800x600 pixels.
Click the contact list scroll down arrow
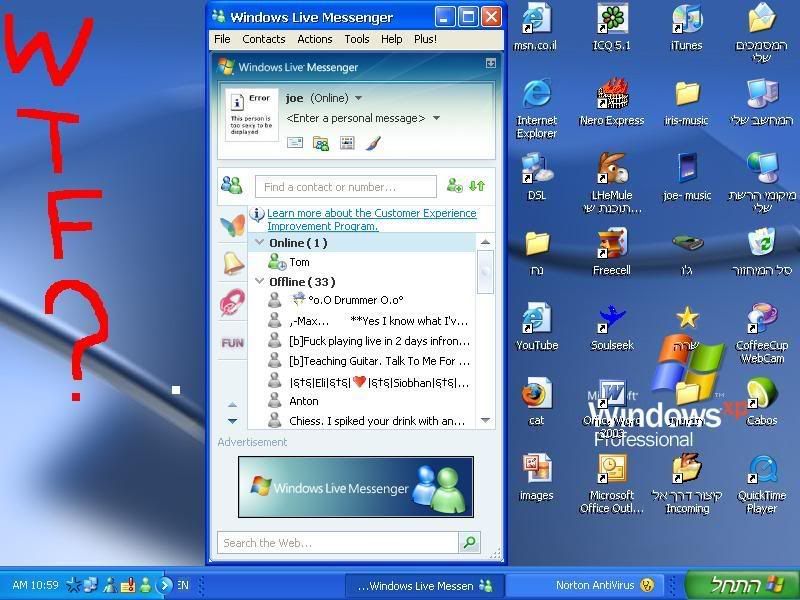point(485,420)
